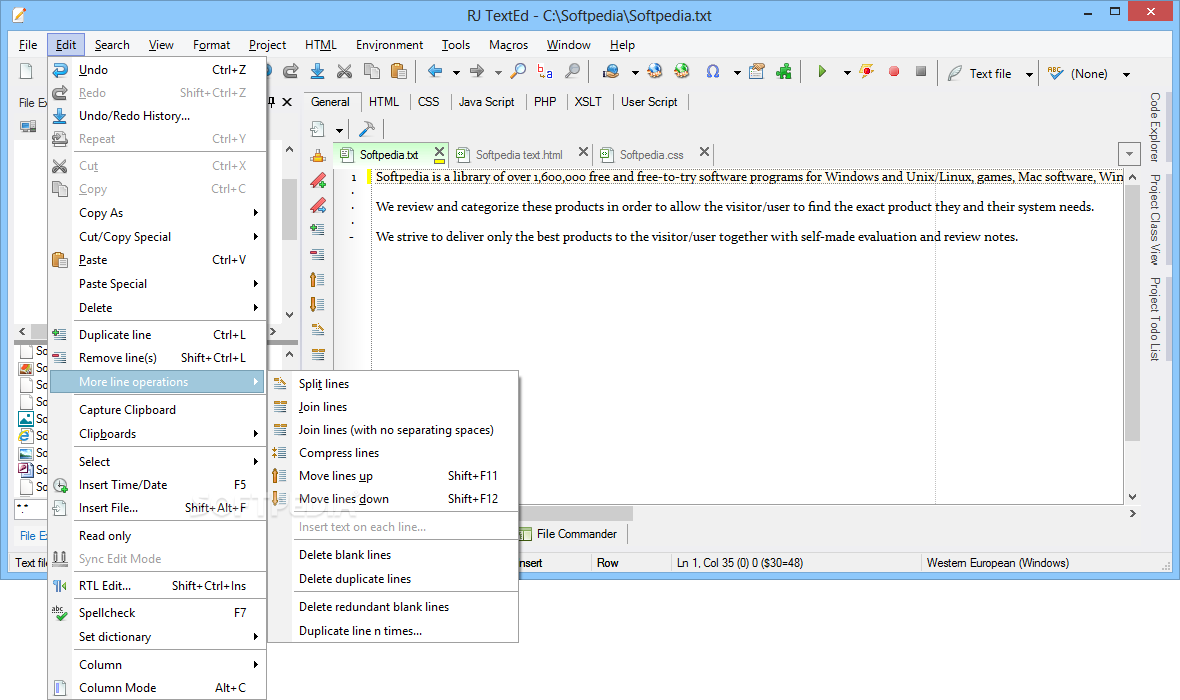The image size is (1180, 700).
Task: Choose Delete duplicate lines
Action: [394, 579]
